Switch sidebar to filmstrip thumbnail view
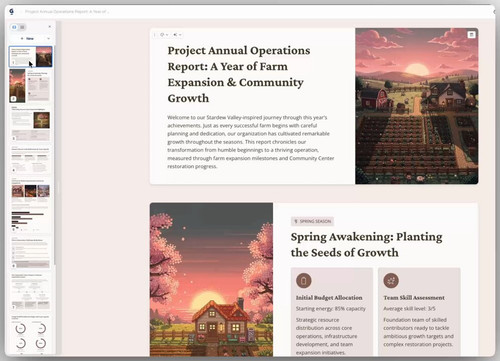 [x=14, y=27]
